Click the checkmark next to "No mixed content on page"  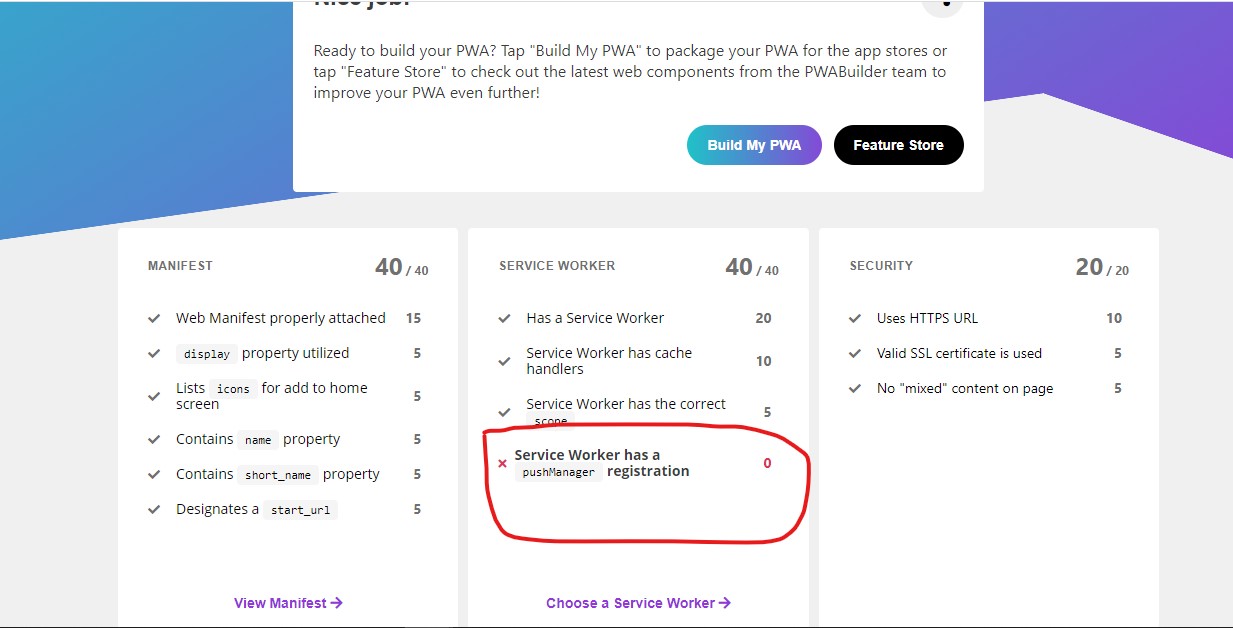(x=855, y=389)
